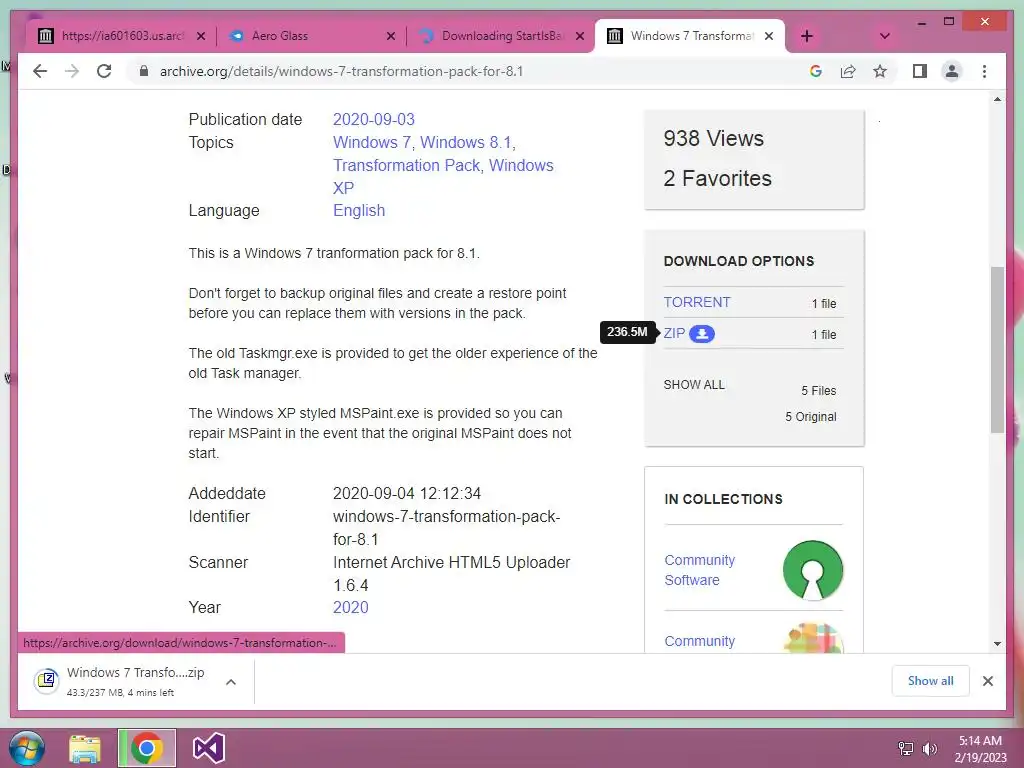
Task: Expand the tab search chevron
Action: tap(884, 36)
